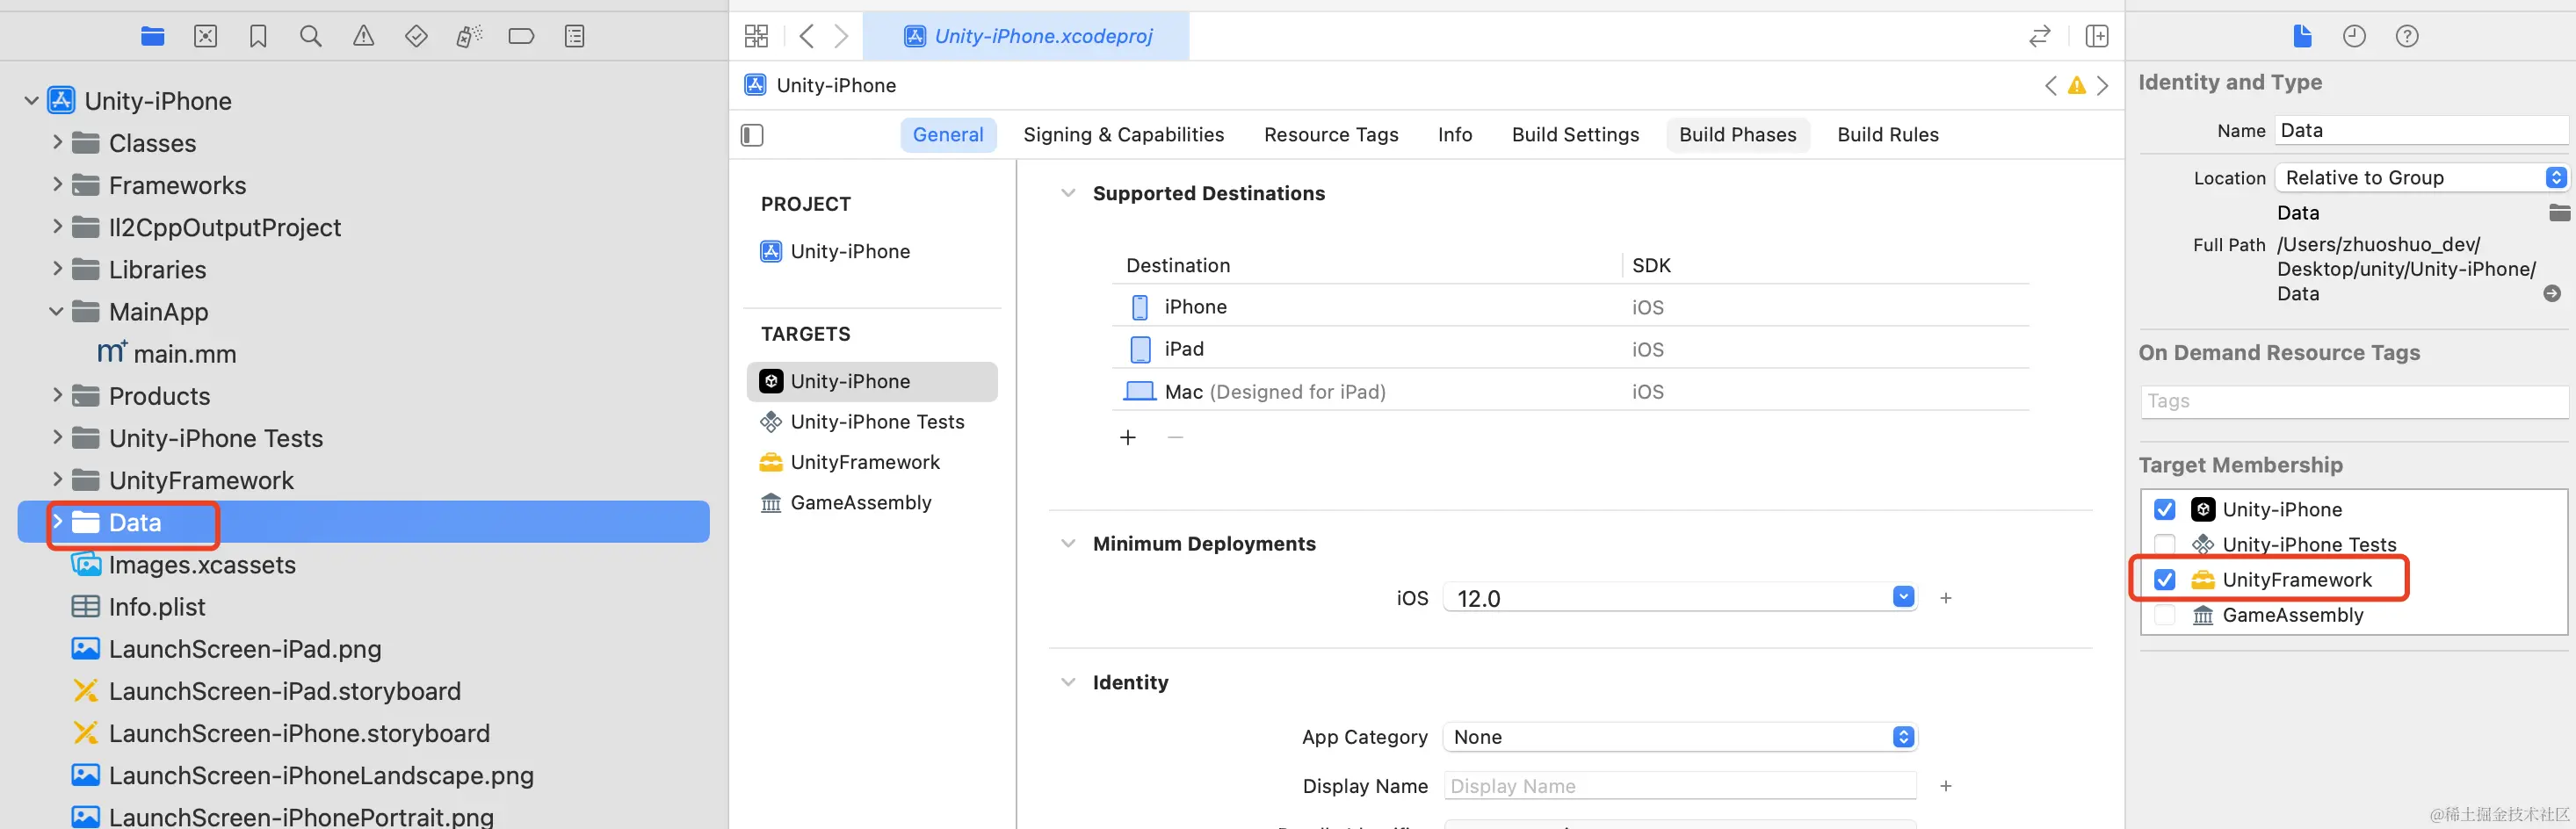Click the editor options swap arrows icon
The height and width of the screenshot is (829, 2576).
pyautogui.click(x=2040, y=37)
